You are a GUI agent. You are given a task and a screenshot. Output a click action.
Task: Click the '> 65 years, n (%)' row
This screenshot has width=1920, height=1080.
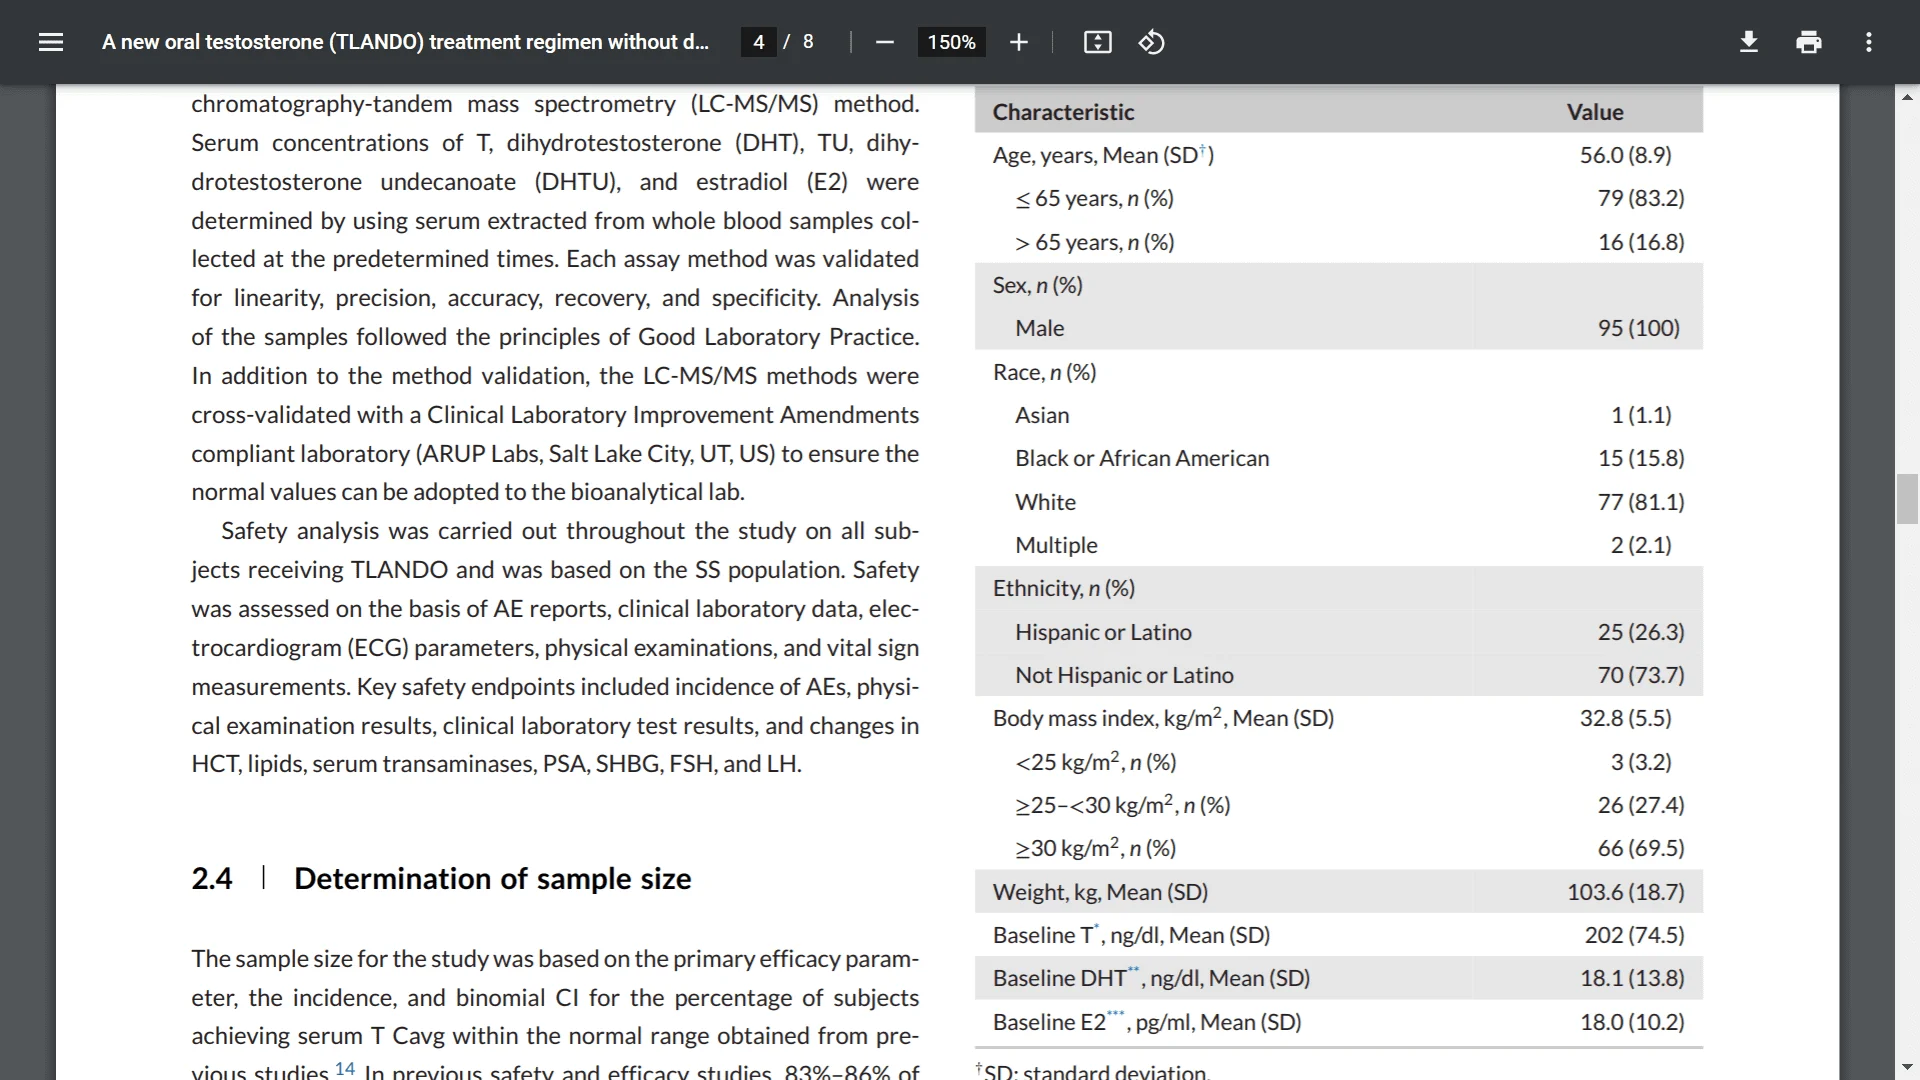pos(1339,242)
